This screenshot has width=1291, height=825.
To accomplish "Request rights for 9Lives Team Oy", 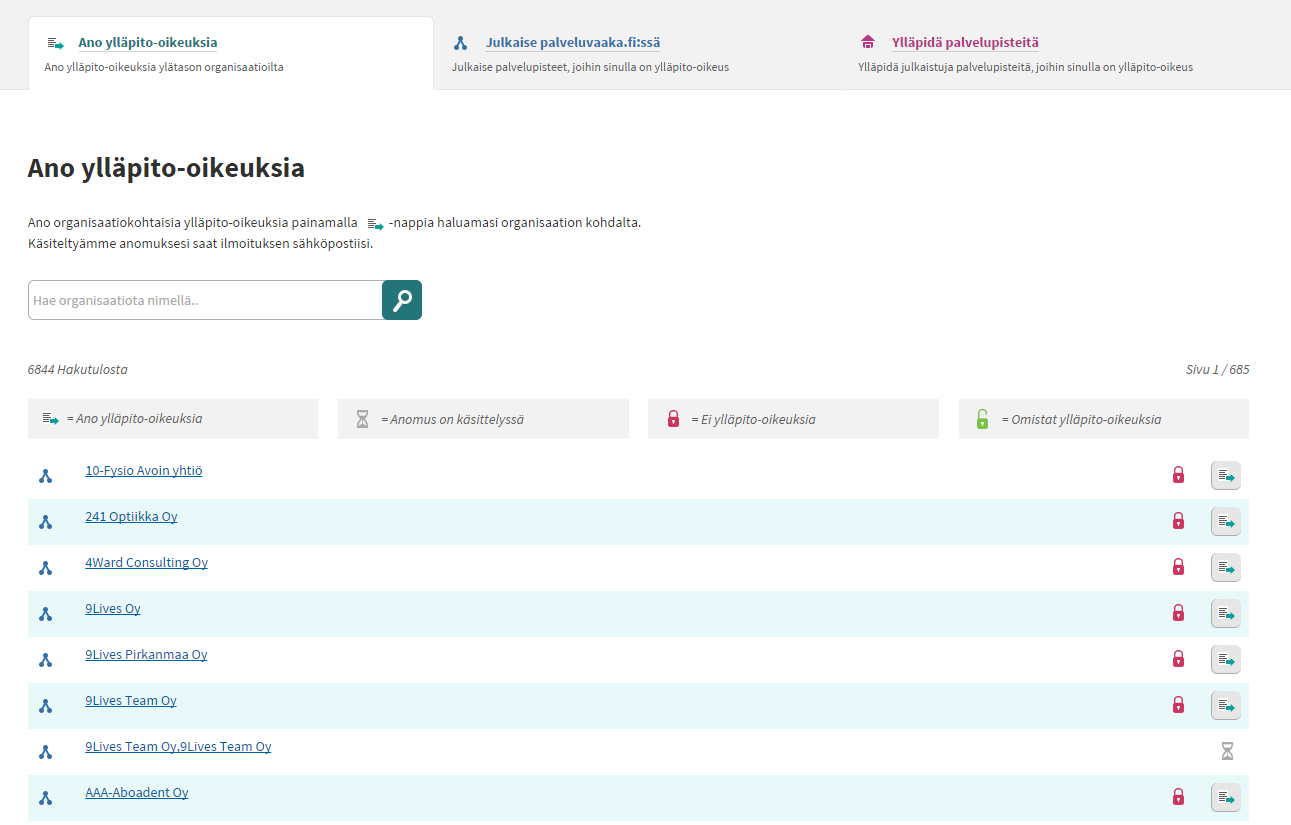I will (1226, 706).
